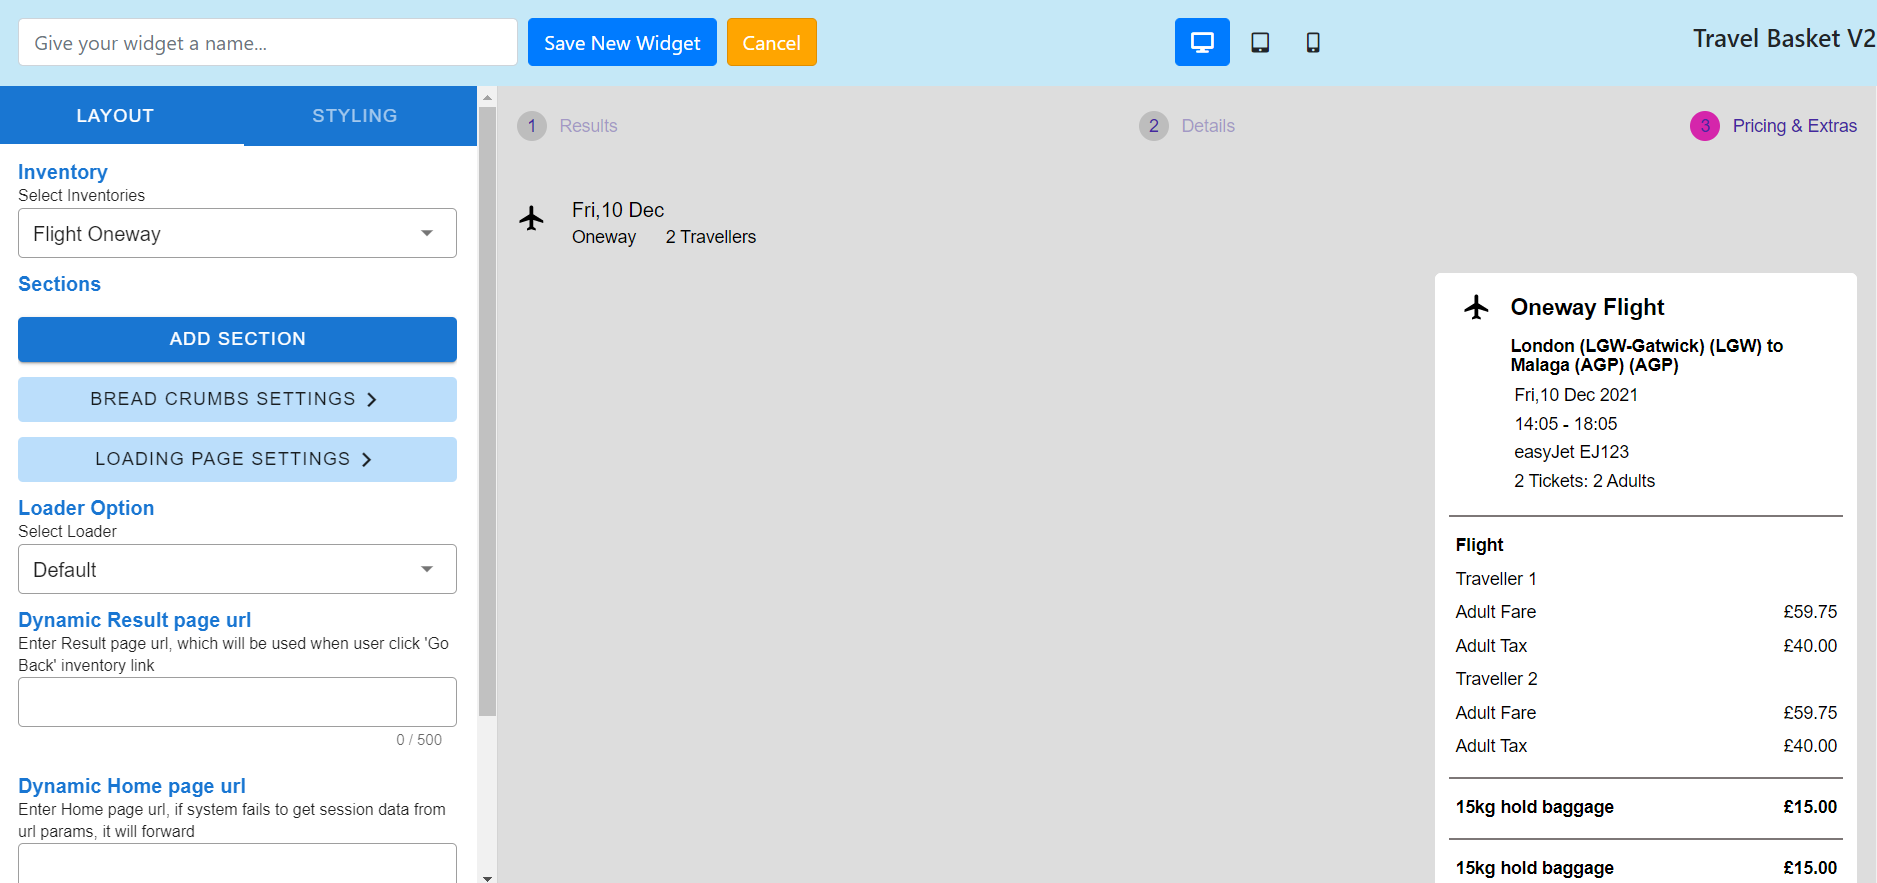Screen dimensions: 1877x883
Task: Switch to desktop preview icon
Action: pos(1202,42)
